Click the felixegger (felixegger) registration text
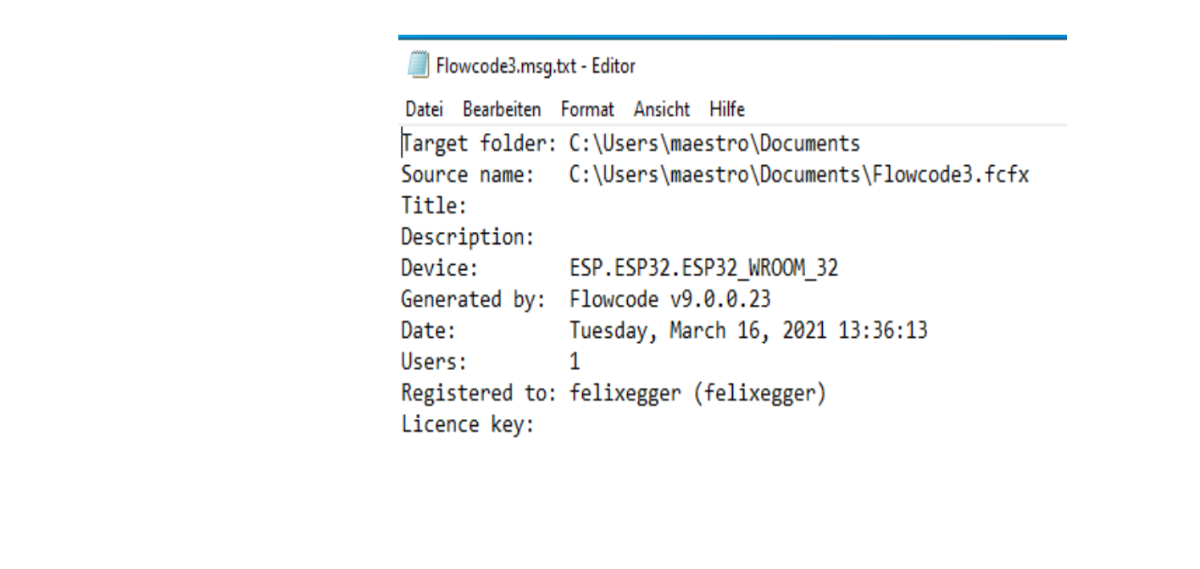Viewport: 1200px width, 569px height. 697,393
